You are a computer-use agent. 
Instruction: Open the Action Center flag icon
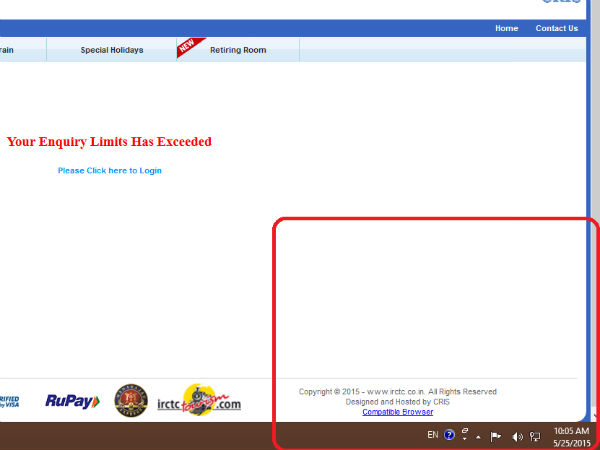click(x=496, y=436)
